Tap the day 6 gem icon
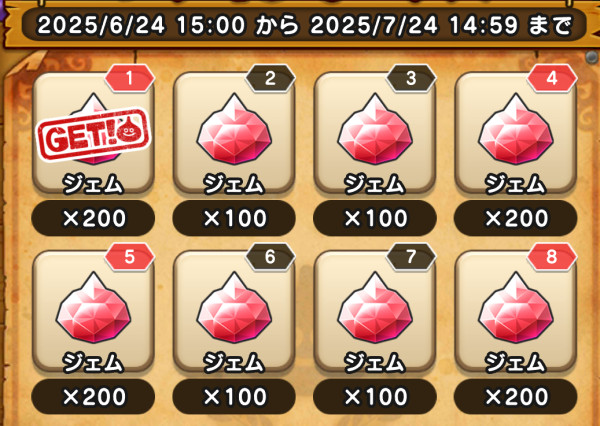Viewport: 600px width, 426px height. tap(234, 308)
